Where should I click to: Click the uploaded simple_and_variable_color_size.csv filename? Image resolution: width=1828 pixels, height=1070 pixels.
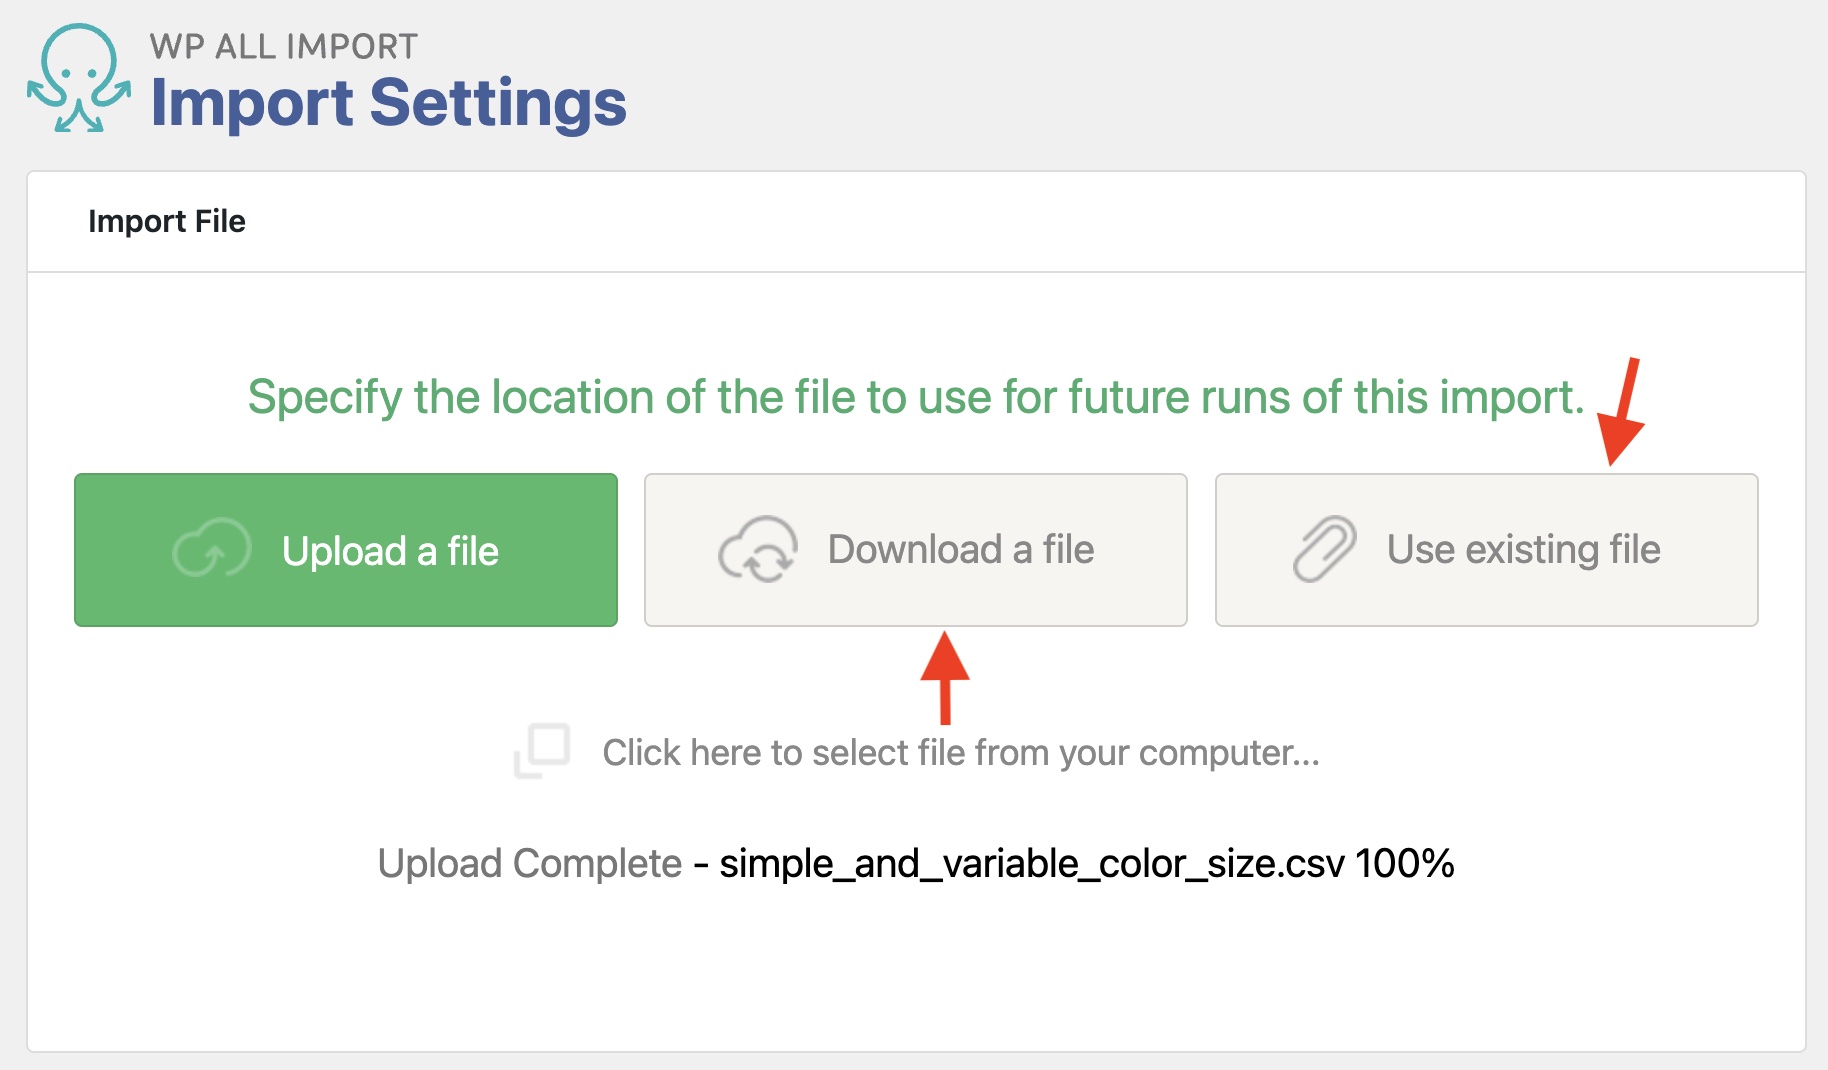pos(1031,863)
